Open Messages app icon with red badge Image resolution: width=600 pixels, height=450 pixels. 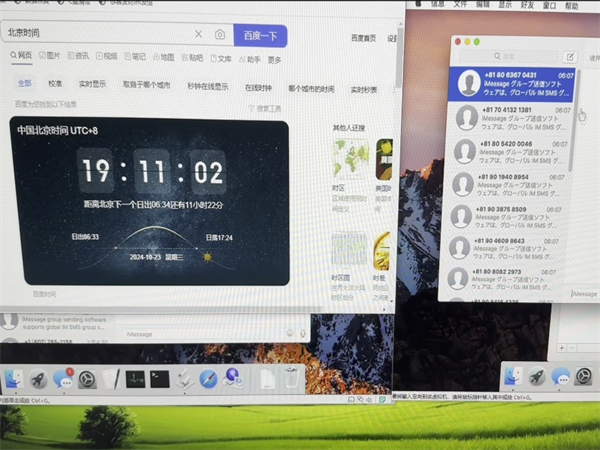62,379
